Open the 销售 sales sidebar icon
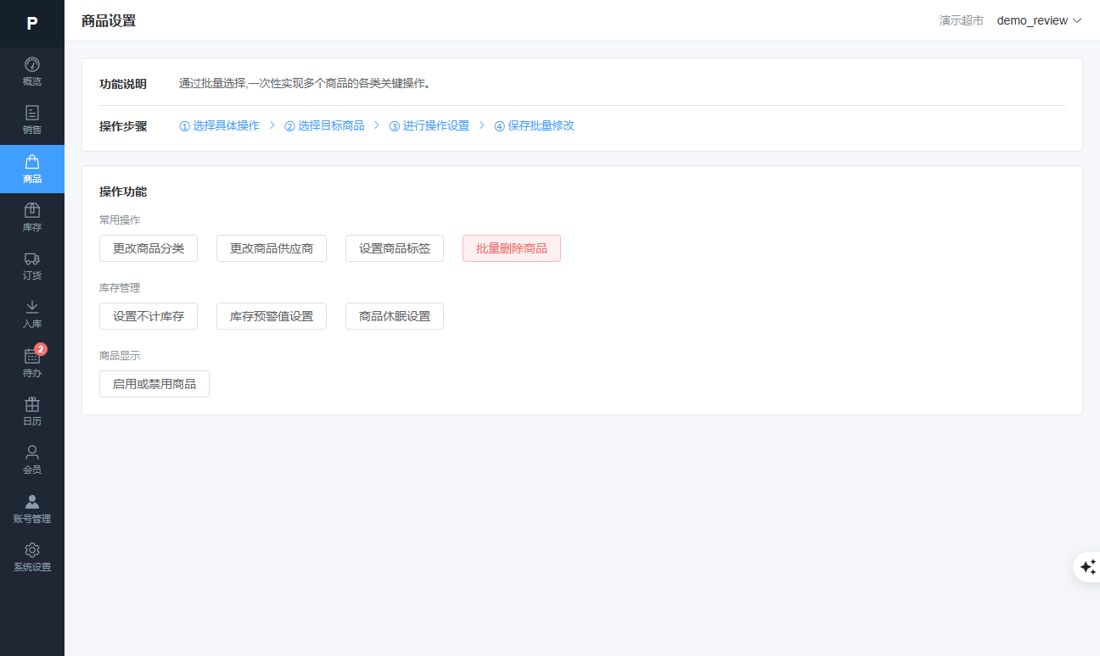1100x656 pixels. click(x=32, y=120)
